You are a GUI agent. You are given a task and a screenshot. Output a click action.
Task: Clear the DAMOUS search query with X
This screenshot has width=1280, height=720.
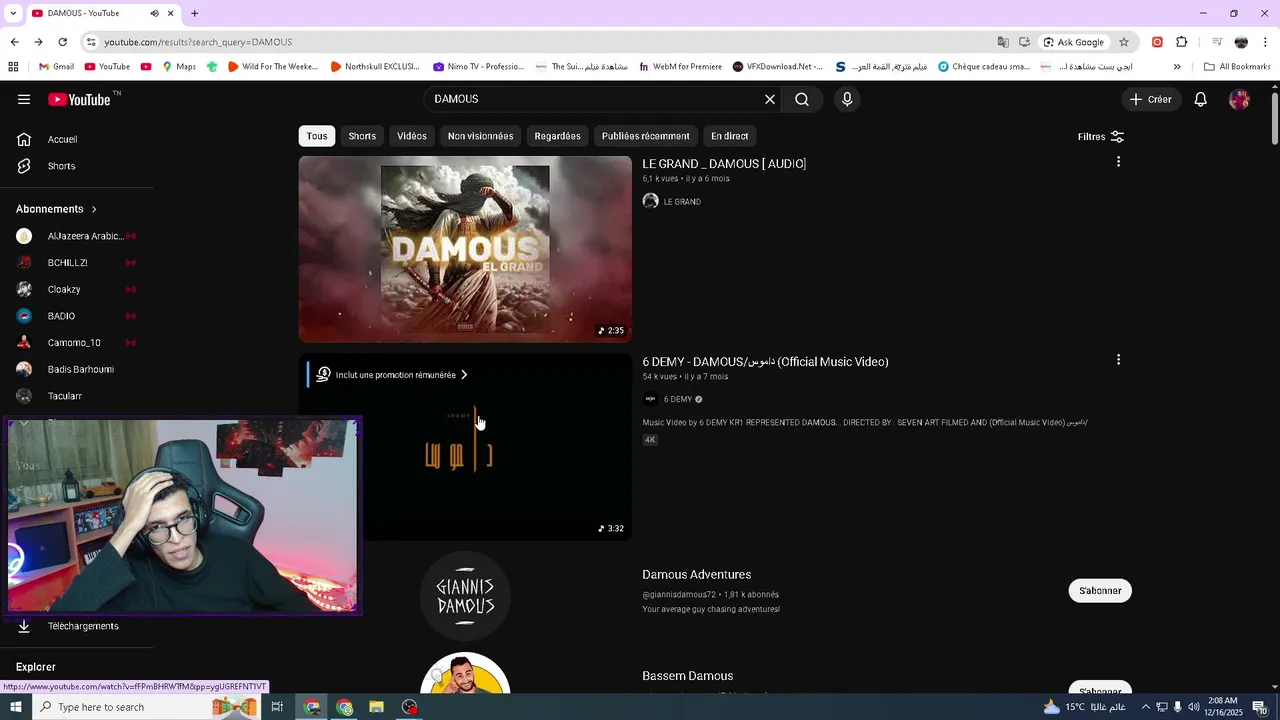coord(770,99)
